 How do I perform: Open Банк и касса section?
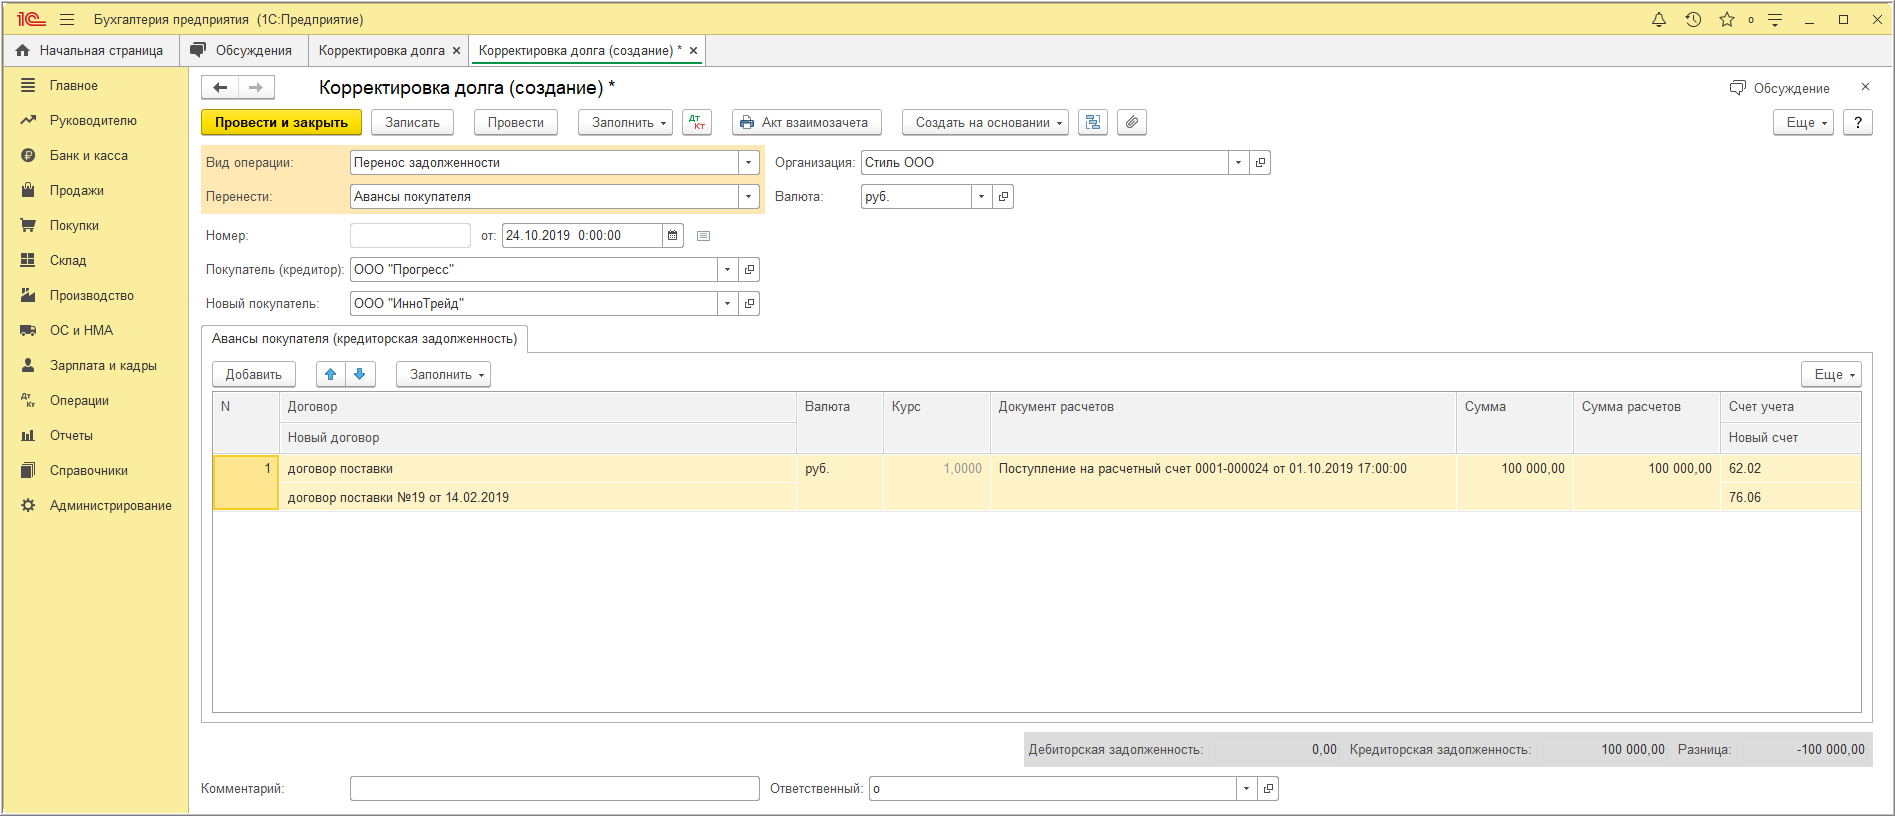click(x=88, y=155)
